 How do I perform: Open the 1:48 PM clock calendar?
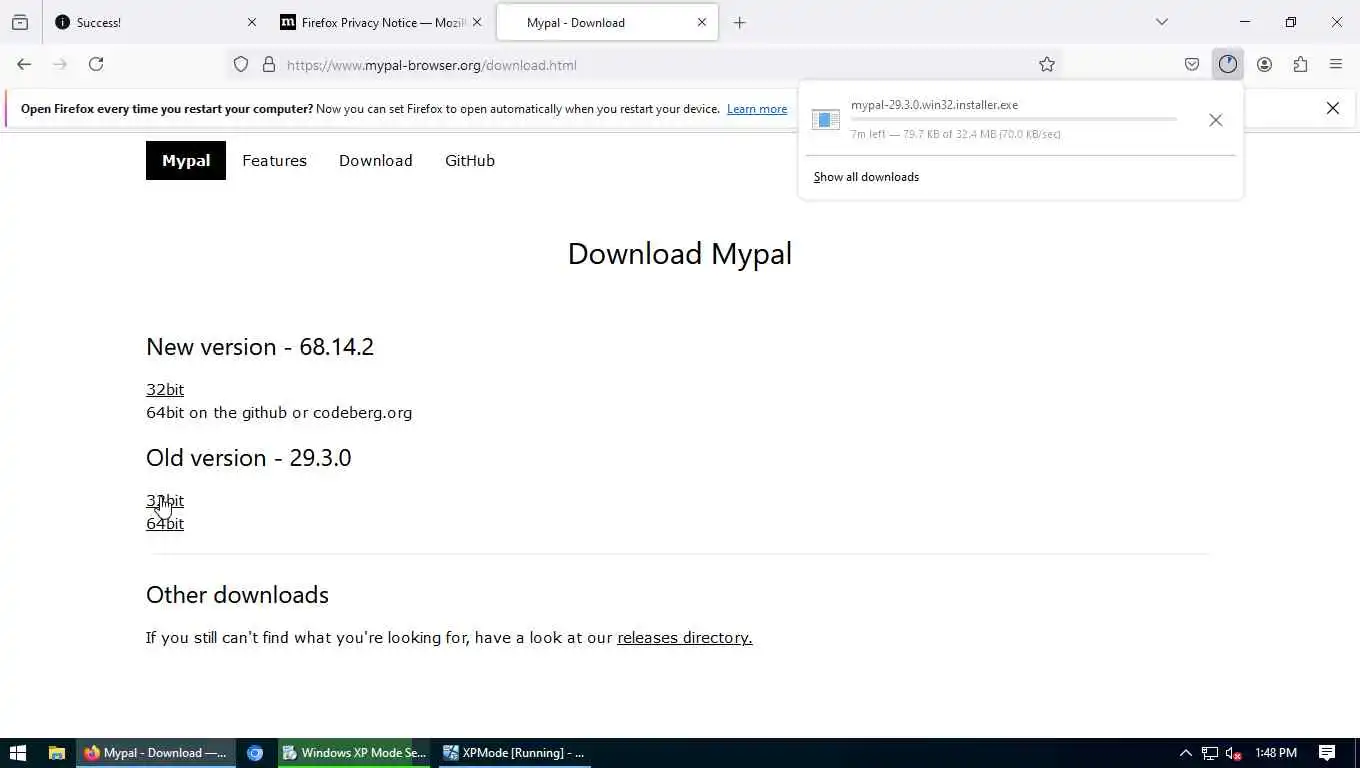[x=1276, y=753]
